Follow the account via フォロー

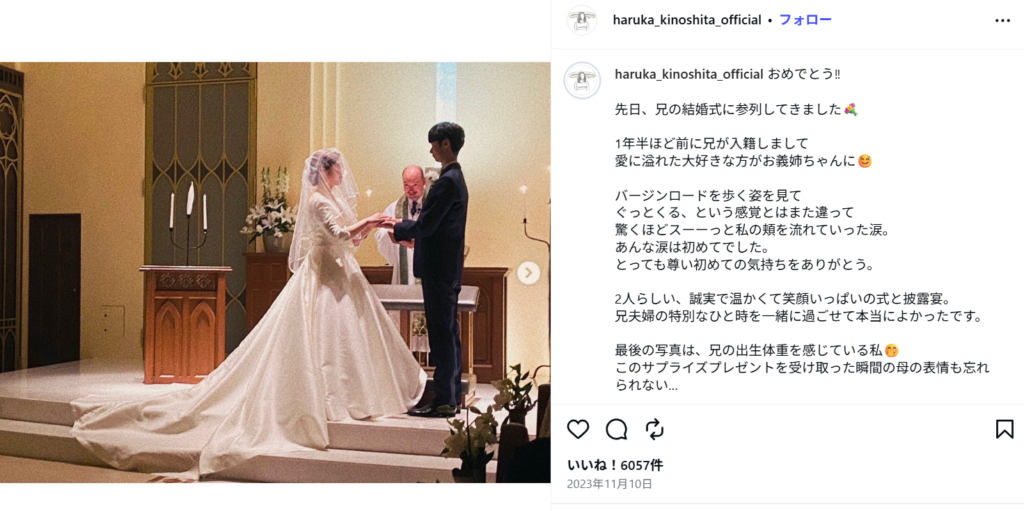click(x=805, y=20)
